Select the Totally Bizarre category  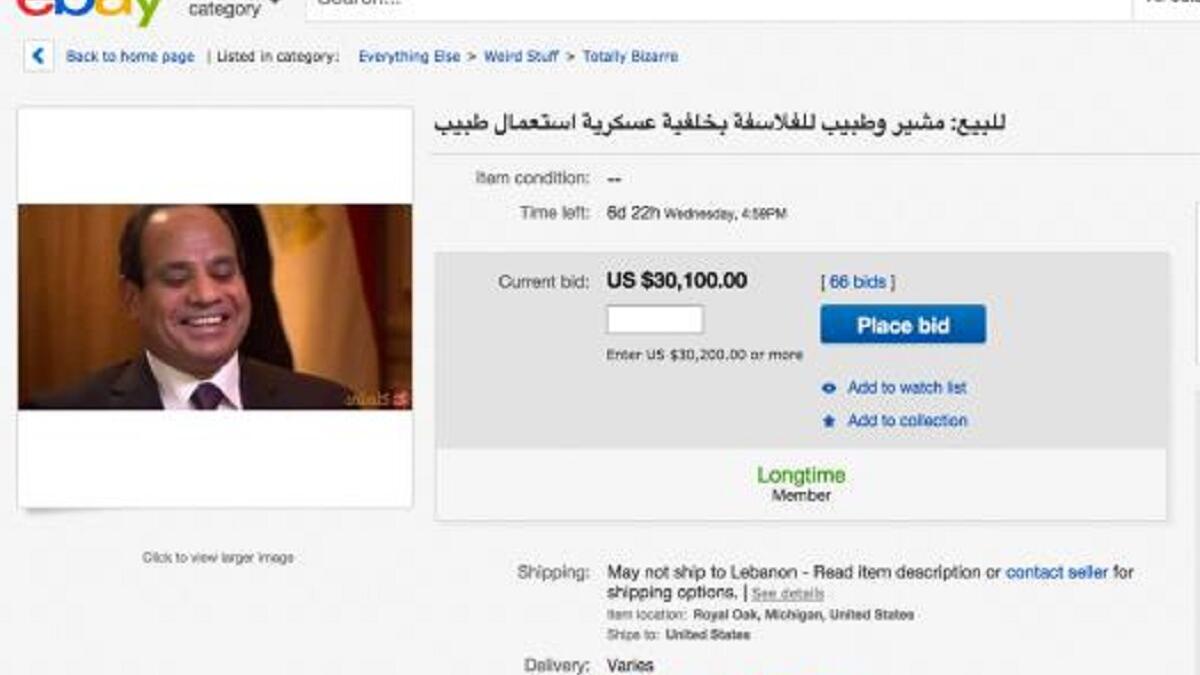633,57
